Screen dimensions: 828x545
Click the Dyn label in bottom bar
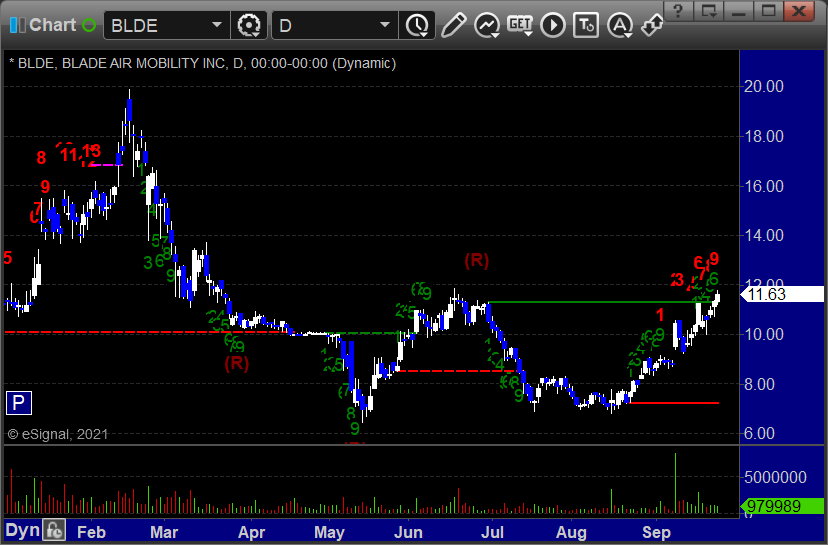(x=22, y=530)
